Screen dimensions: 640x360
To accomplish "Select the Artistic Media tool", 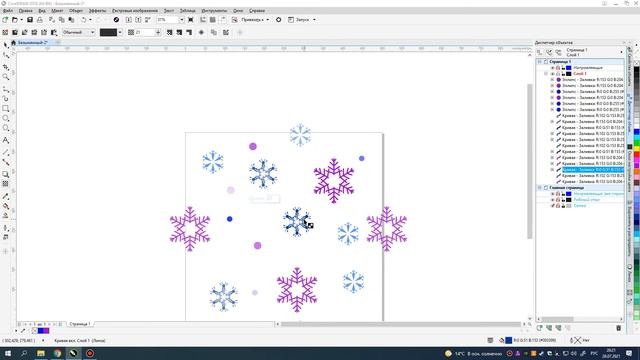I will pyautogui.click(x=5, y=98).
